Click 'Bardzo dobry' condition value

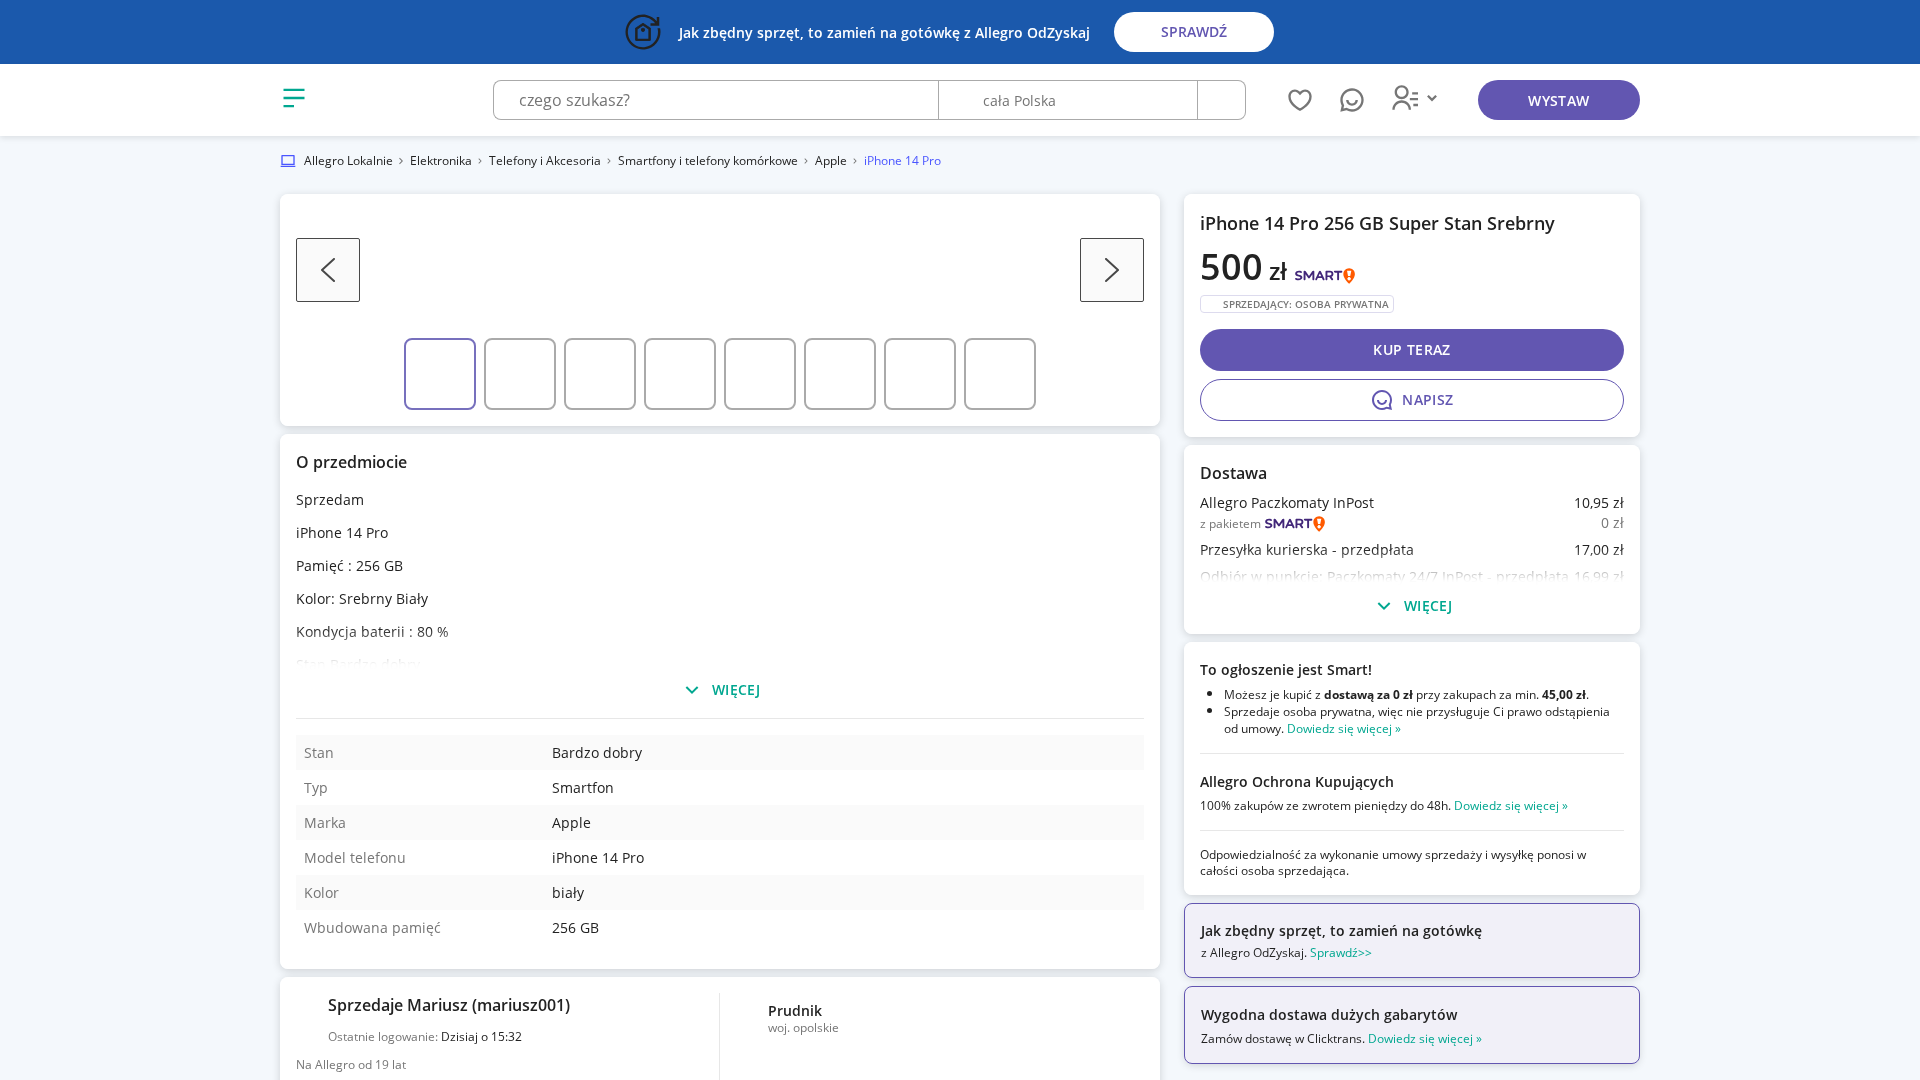pyautogui.click(x=596, y=753)
